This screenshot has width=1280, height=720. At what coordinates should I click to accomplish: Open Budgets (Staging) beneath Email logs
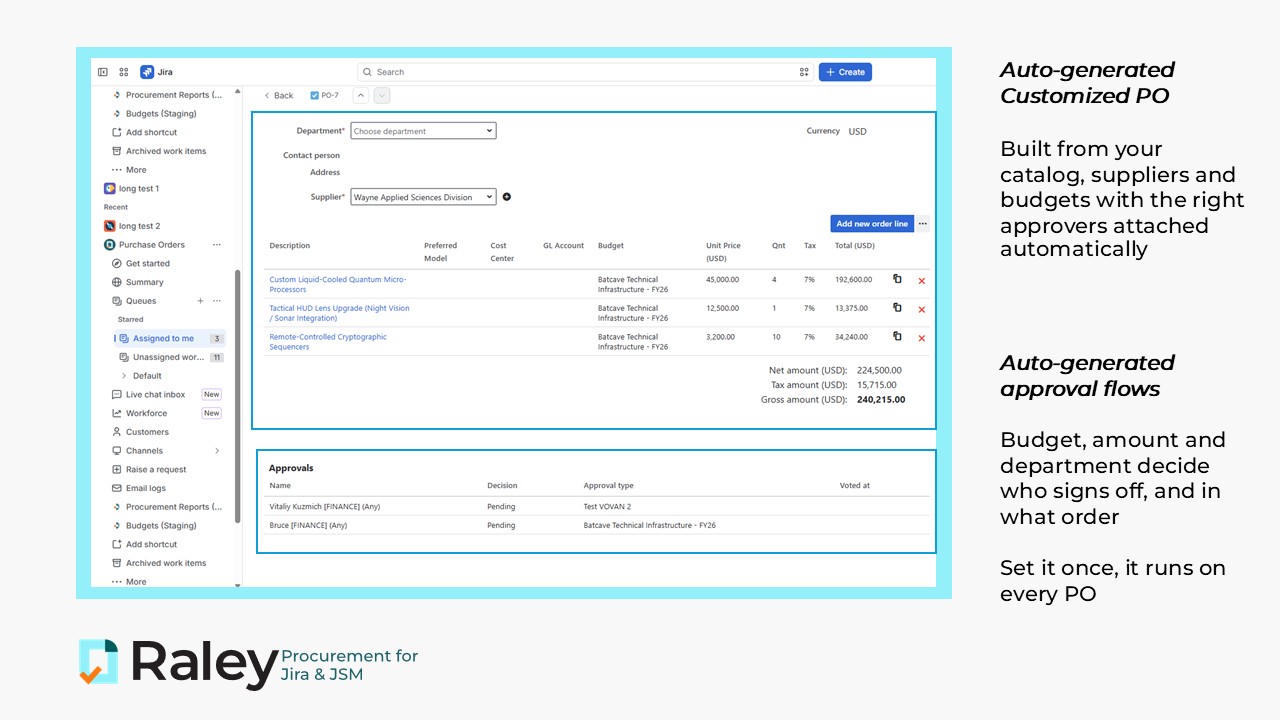161,526
